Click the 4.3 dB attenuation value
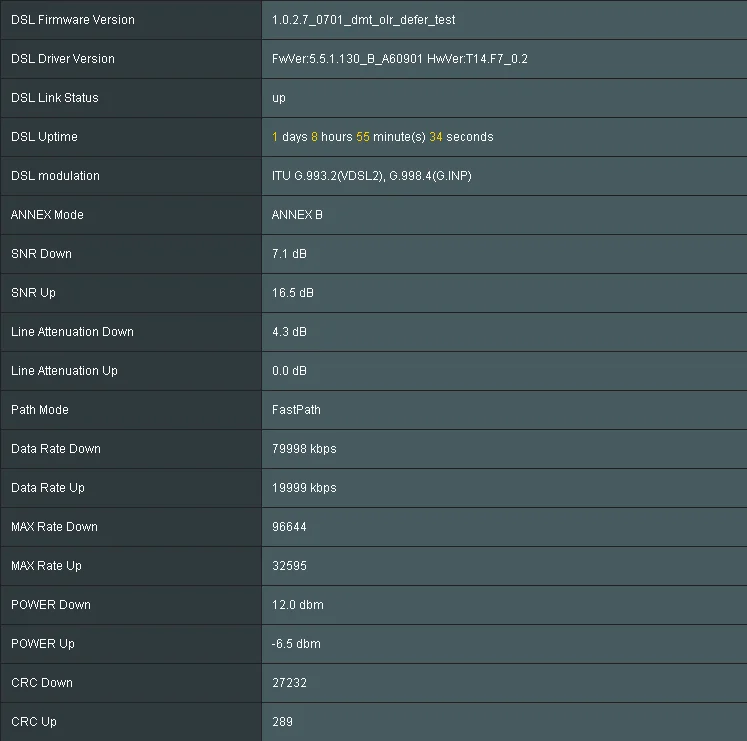 [289, 332]
